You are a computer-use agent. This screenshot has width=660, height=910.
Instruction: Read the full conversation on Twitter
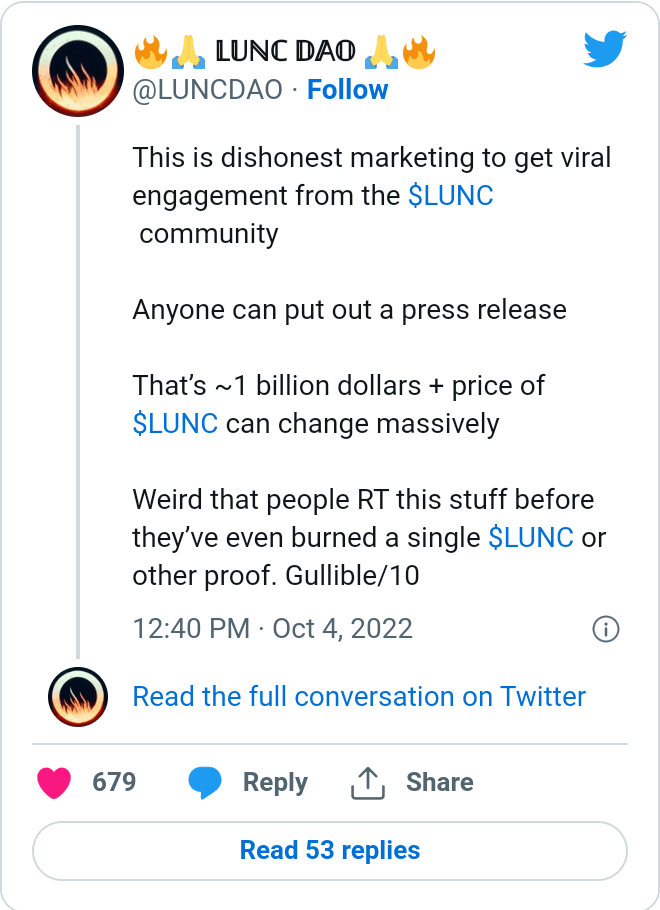[359, 696]
